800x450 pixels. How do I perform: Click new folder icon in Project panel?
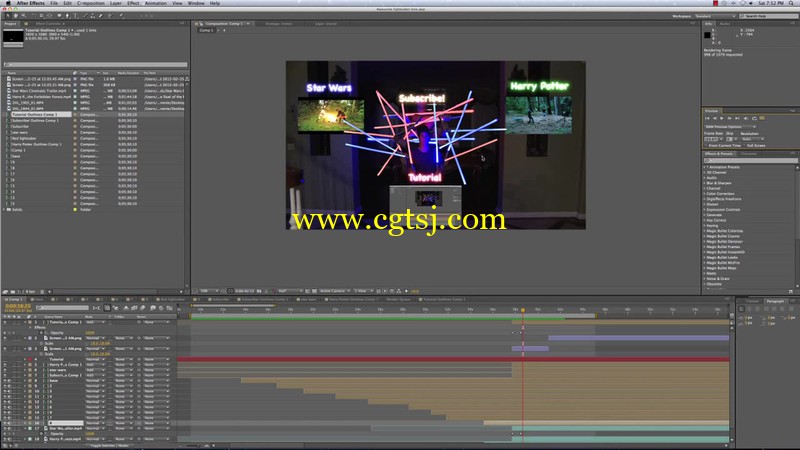(13, 291)
